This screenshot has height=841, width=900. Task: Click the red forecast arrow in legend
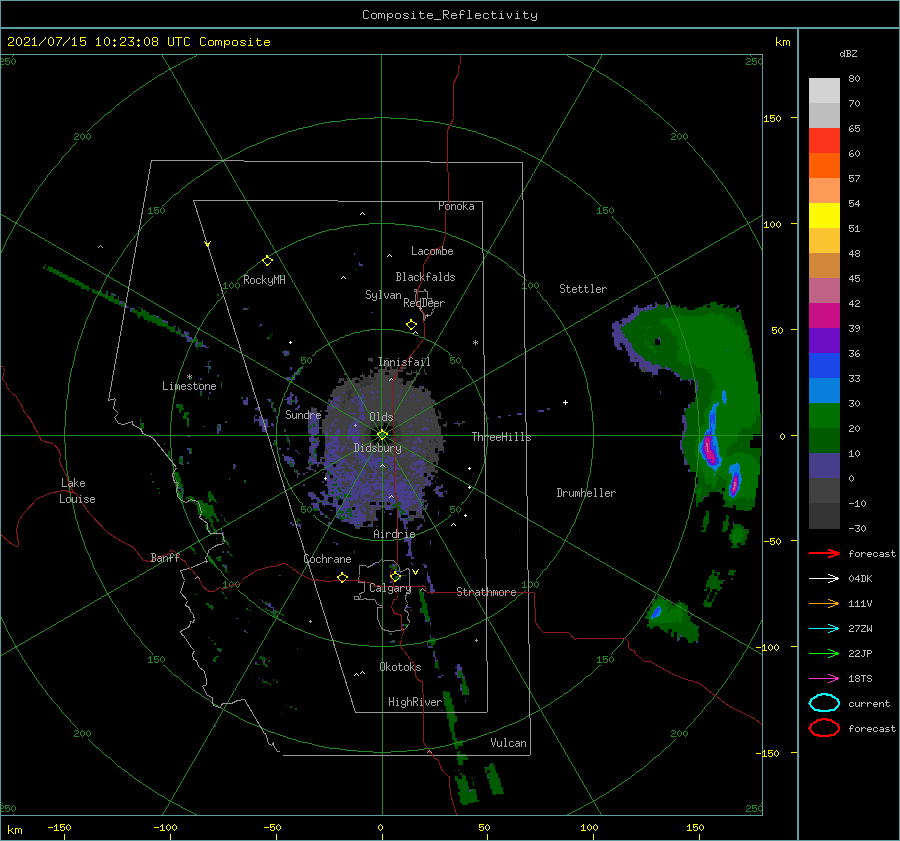click(824, 553)
